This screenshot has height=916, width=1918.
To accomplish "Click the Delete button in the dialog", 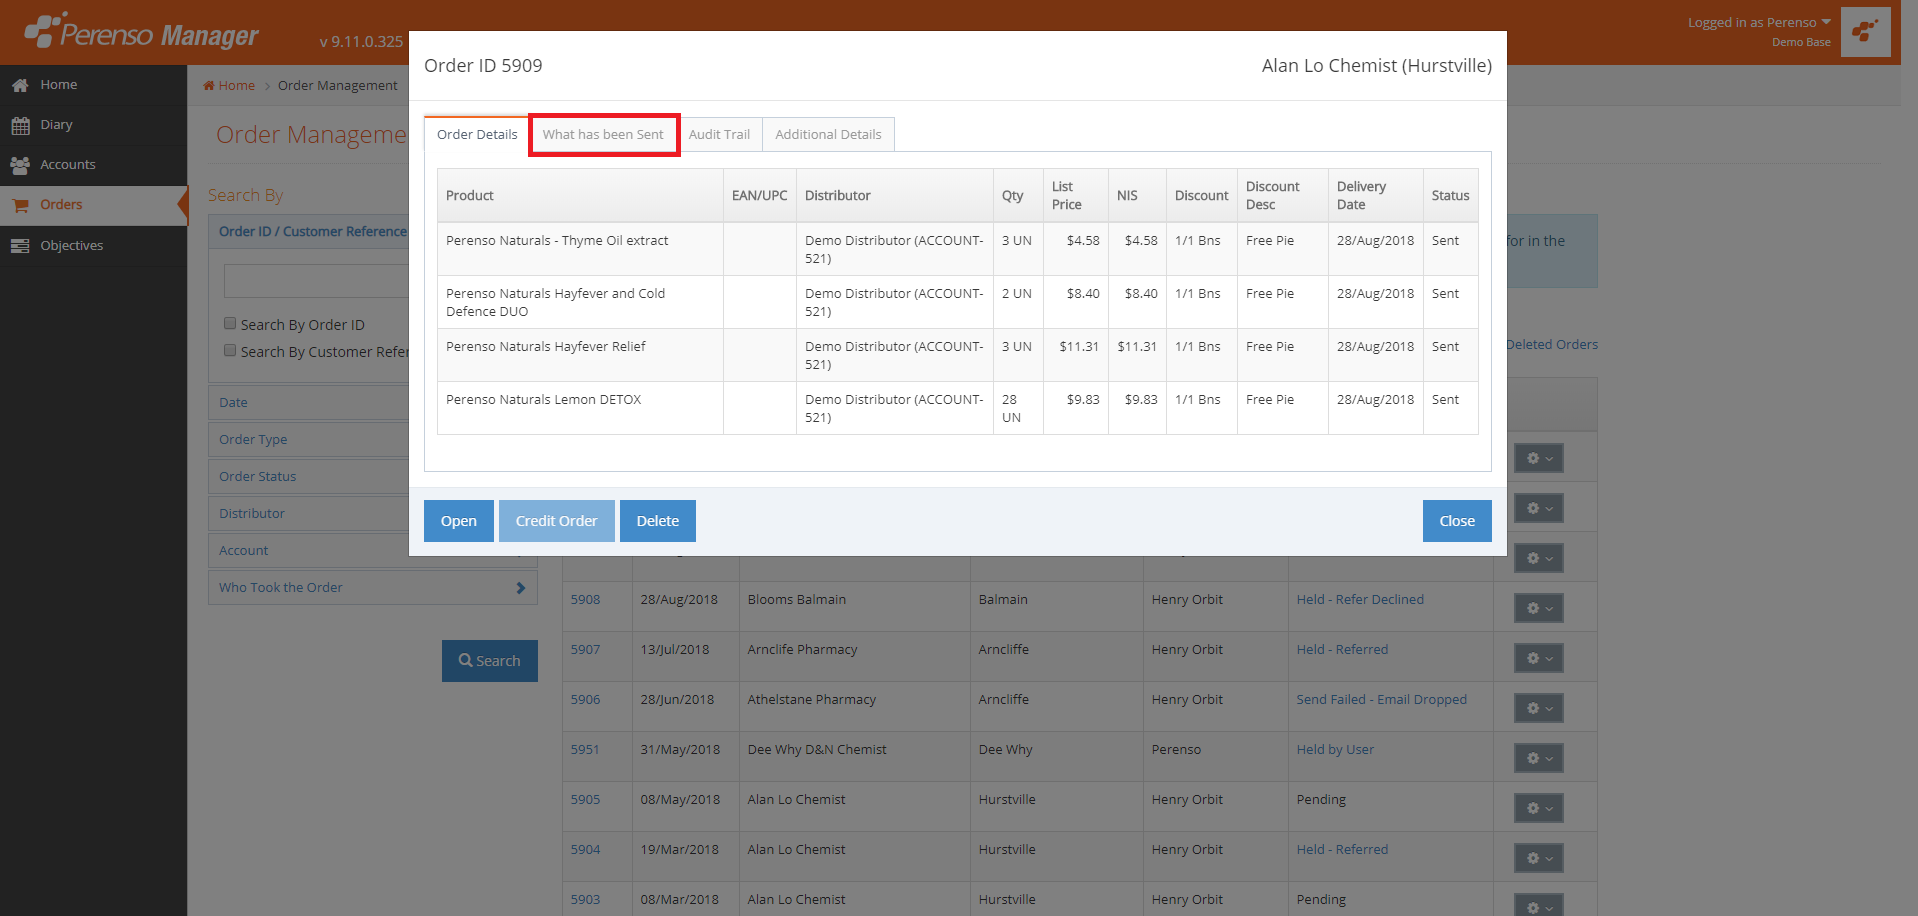I will [x=658, y=521].
